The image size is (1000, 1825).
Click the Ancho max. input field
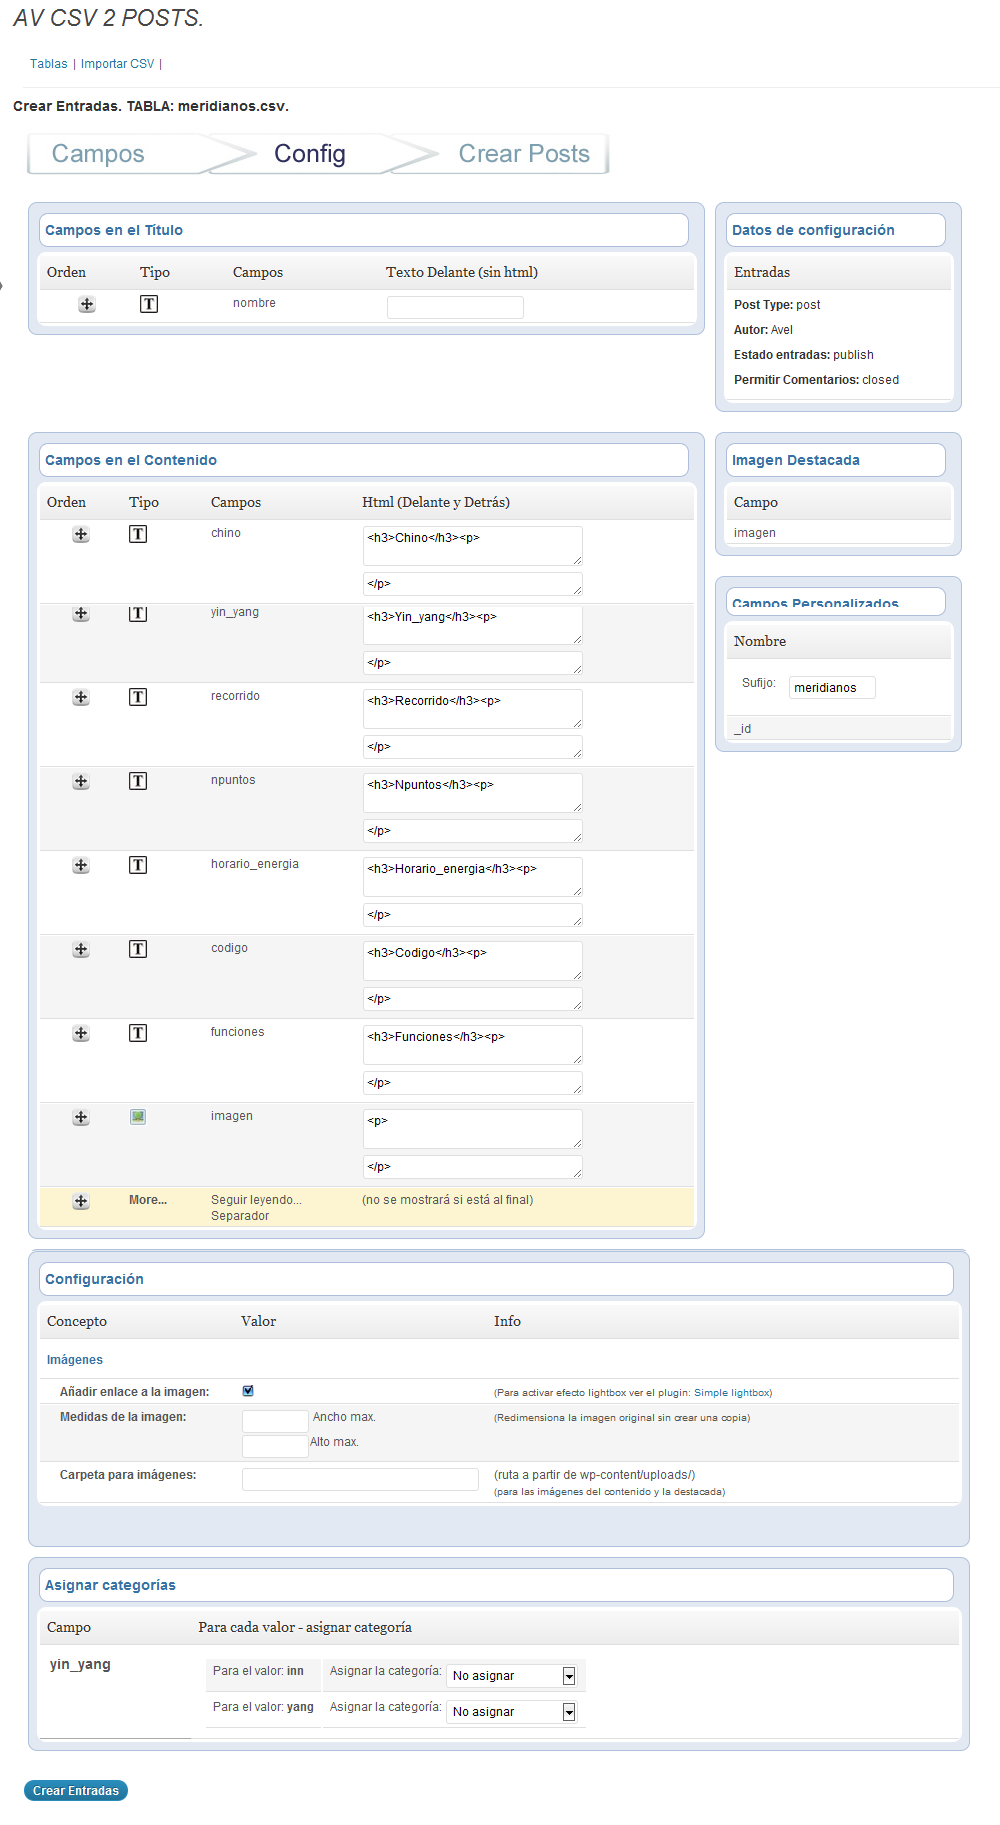click(275, 1421)
